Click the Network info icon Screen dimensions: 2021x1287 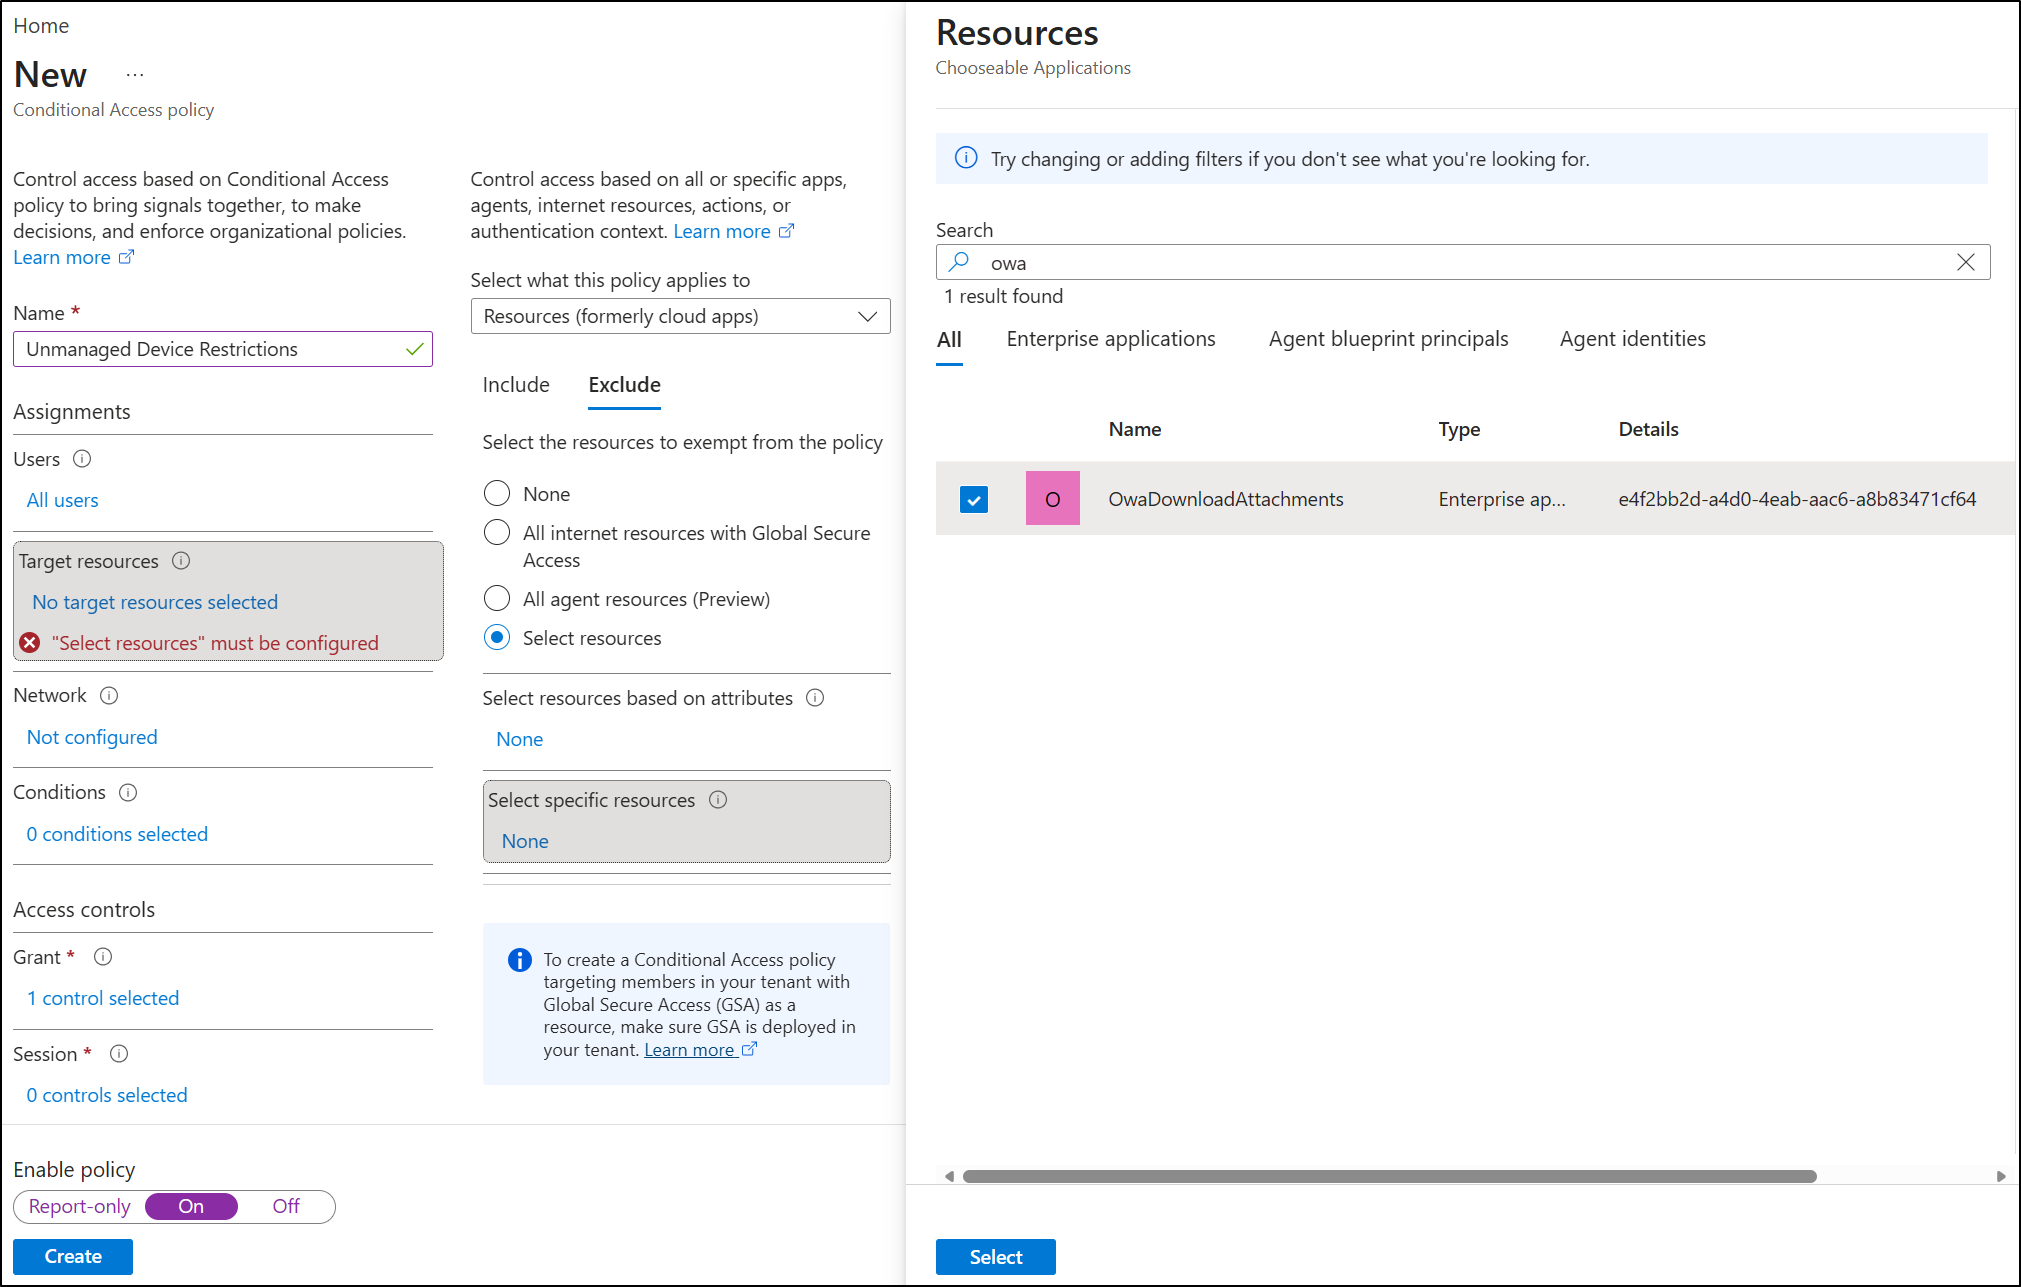(x=110, y=696)
